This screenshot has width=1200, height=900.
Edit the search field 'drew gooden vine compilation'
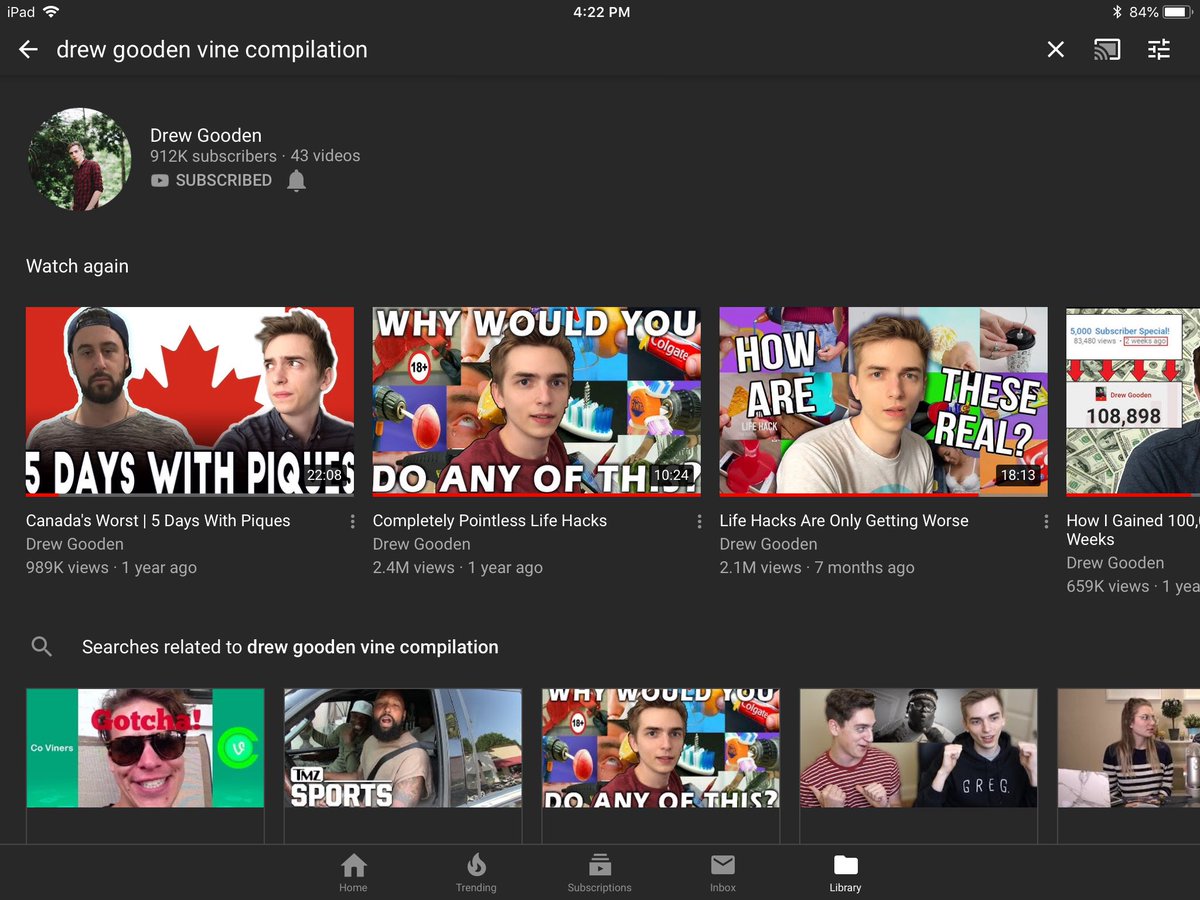pyautogui.click(x=212, y=49)
